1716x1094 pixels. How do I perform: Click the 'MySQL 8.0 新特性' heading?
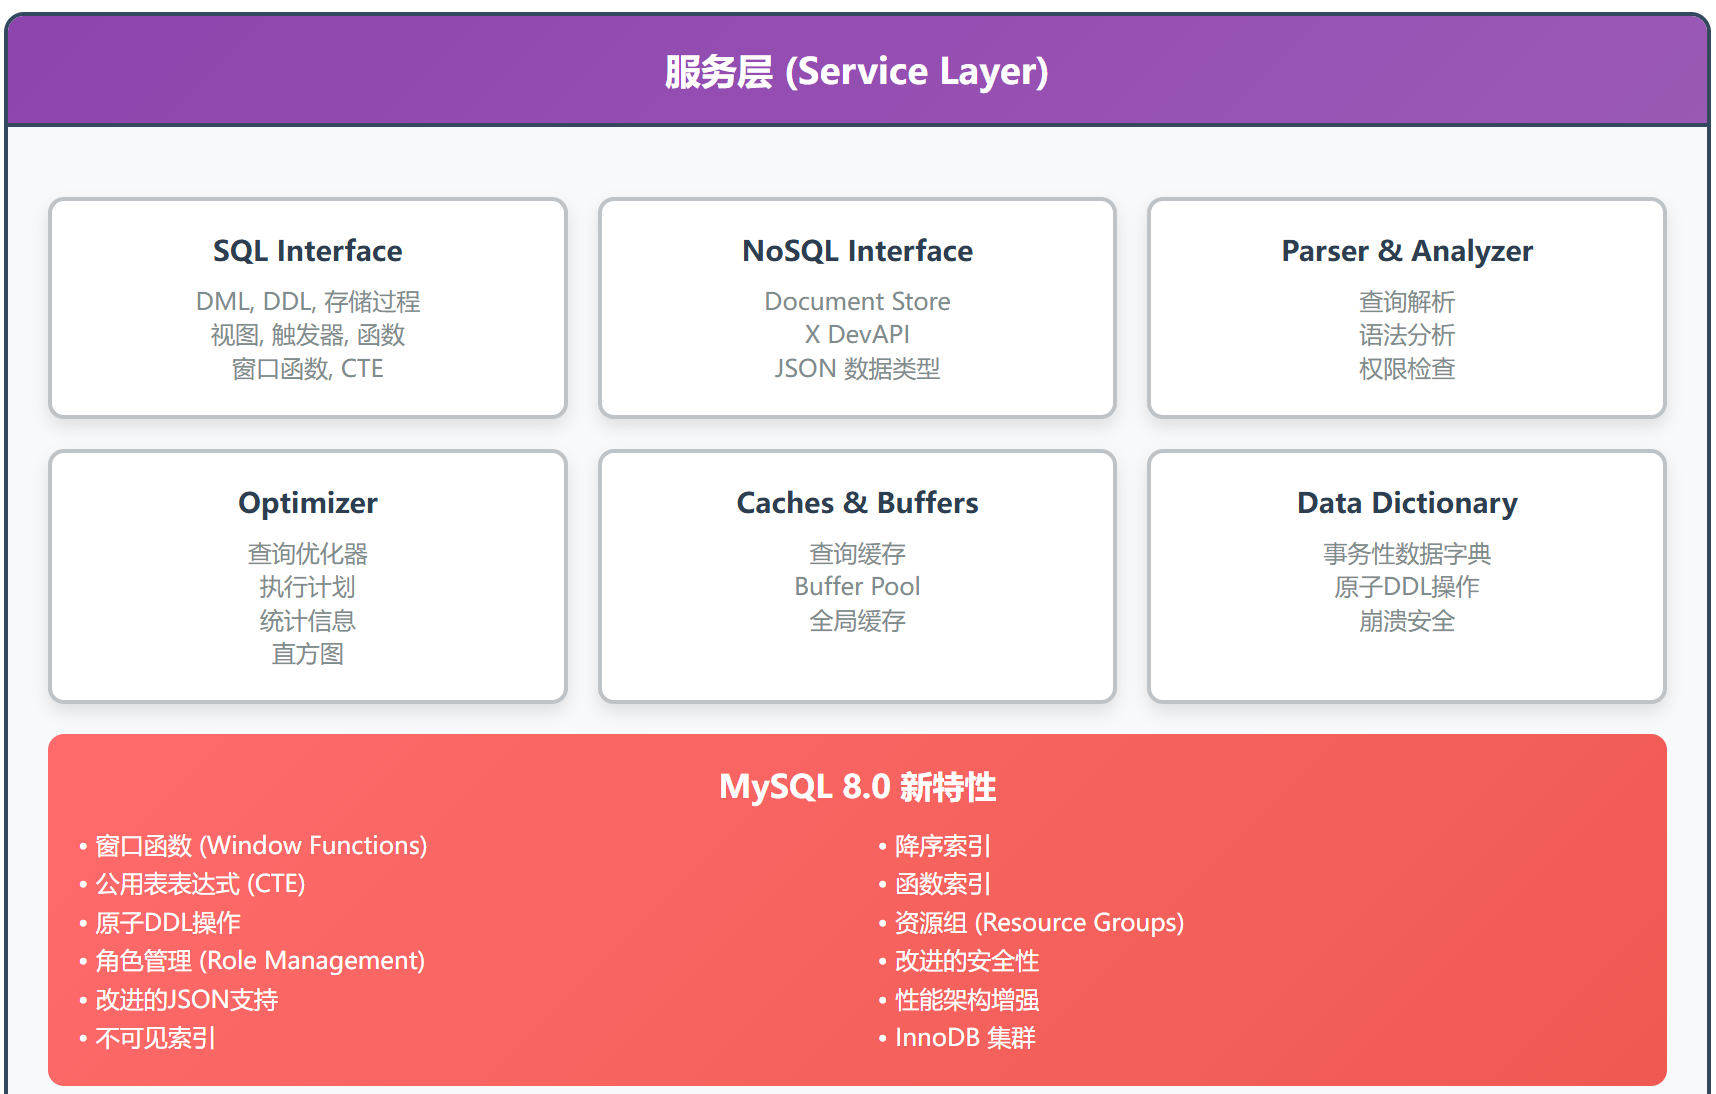coord(857,787)
